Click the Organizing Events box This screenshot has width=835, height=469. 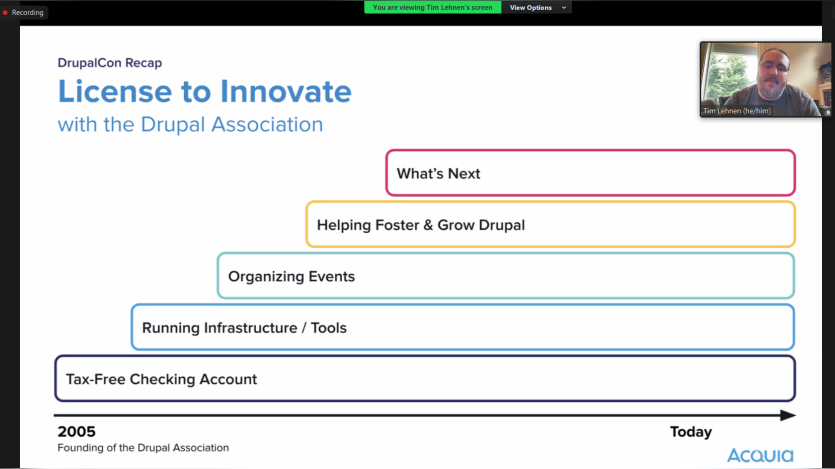pyautogui.click(x=506, y=276)
